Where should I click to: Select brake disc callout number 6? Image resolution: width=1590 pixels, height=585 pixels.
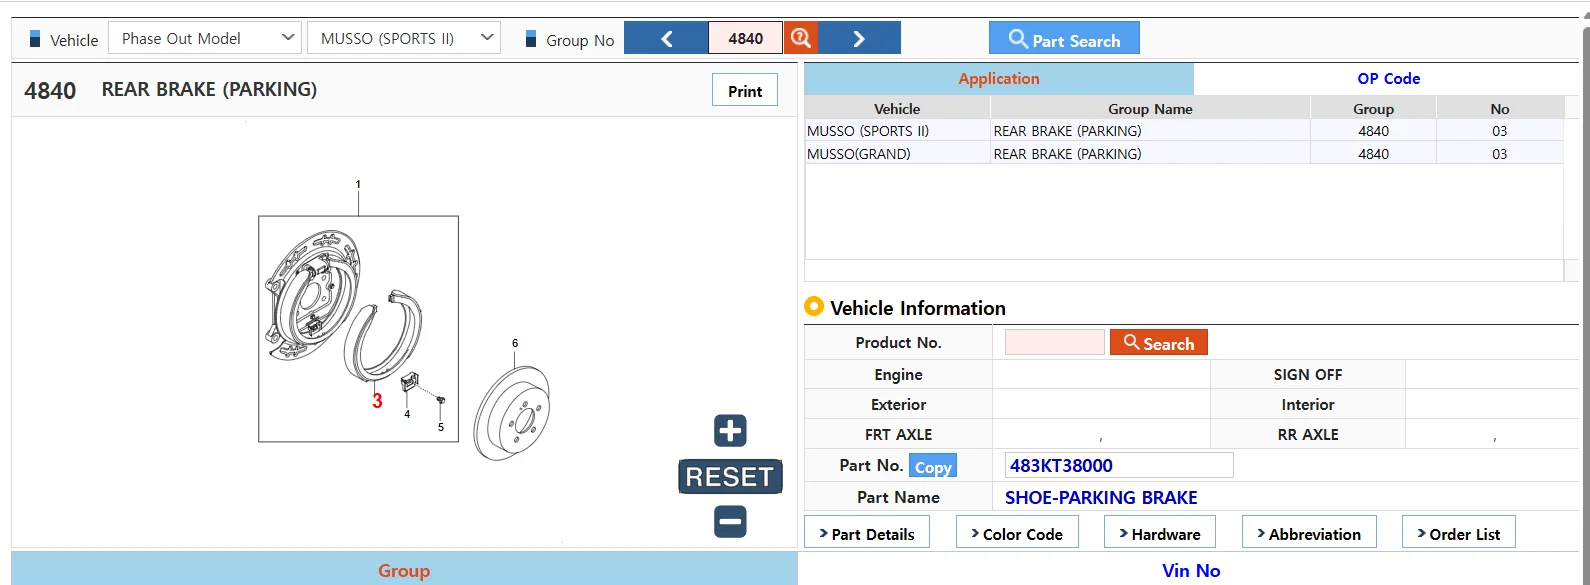515,343
